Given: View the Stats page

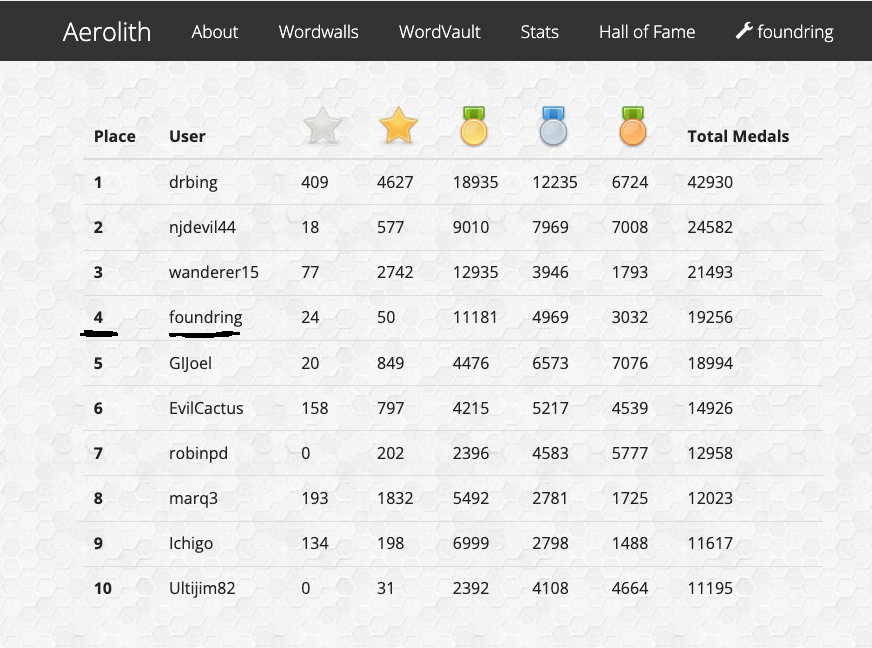Looking at the screenshot, I should (539, 32).
